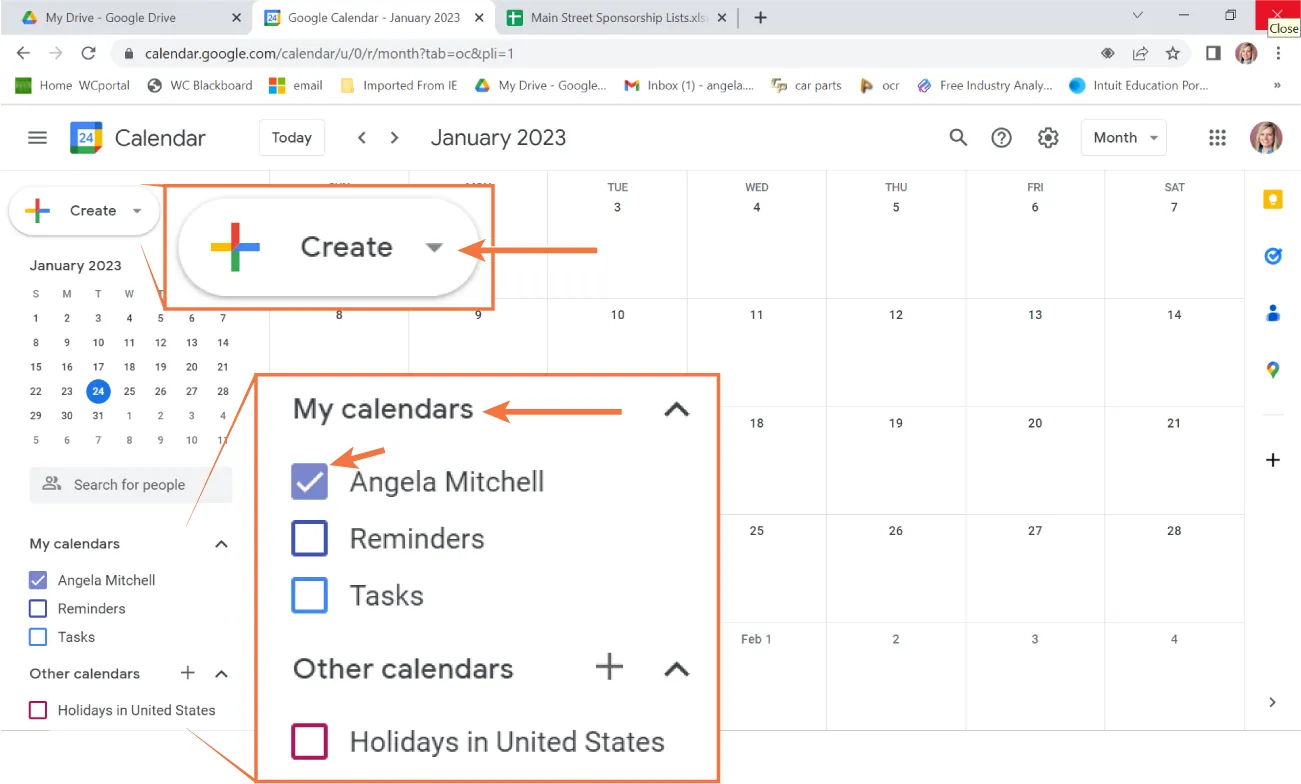The width and height of the screenshot is (1301, 784).
Task: Click the Search for people field
Action: (x=130, y=485)
